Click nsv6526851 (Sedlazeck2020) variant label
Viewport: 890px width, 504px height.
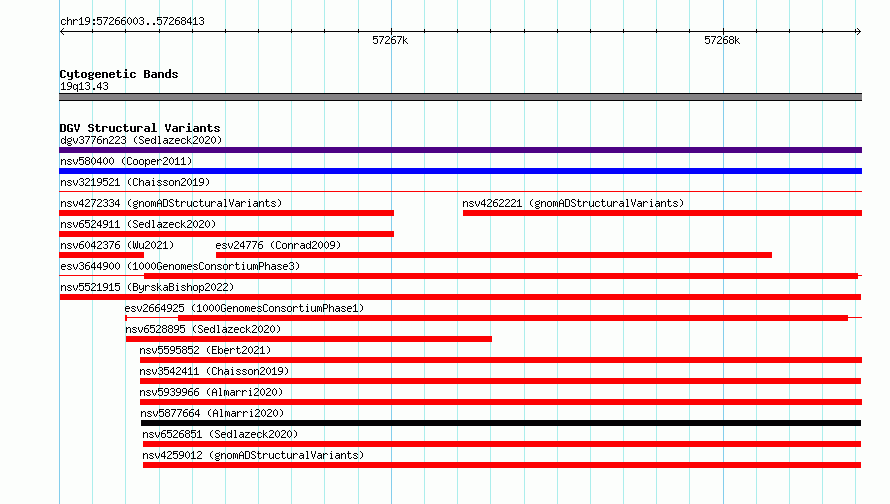[220, 434]
